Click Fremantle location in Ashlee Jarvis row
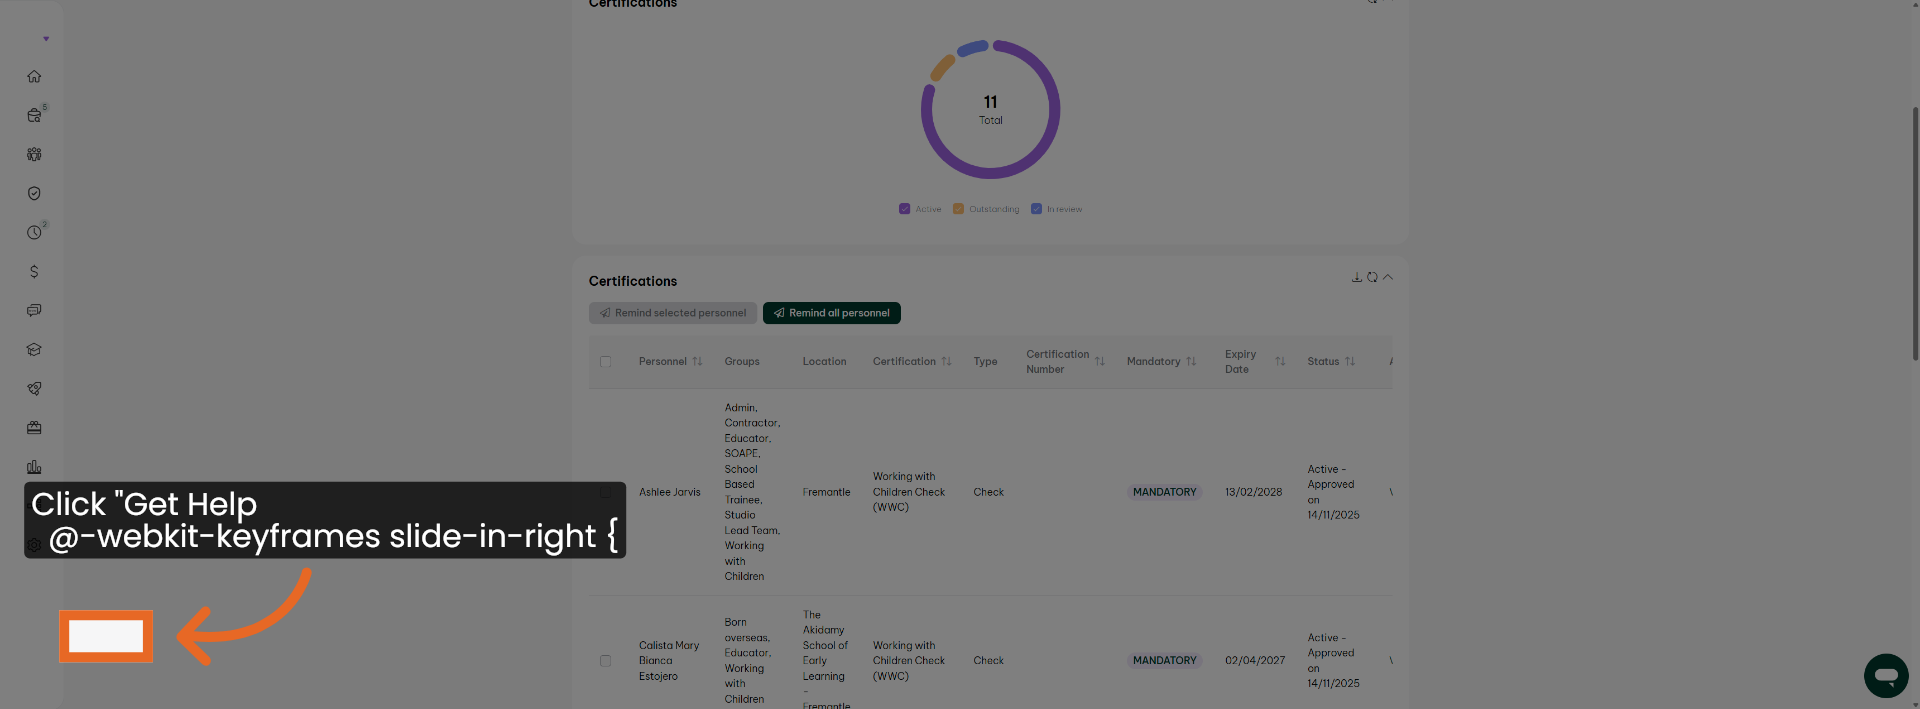The image size is (1920, 709). click(826, 492)
